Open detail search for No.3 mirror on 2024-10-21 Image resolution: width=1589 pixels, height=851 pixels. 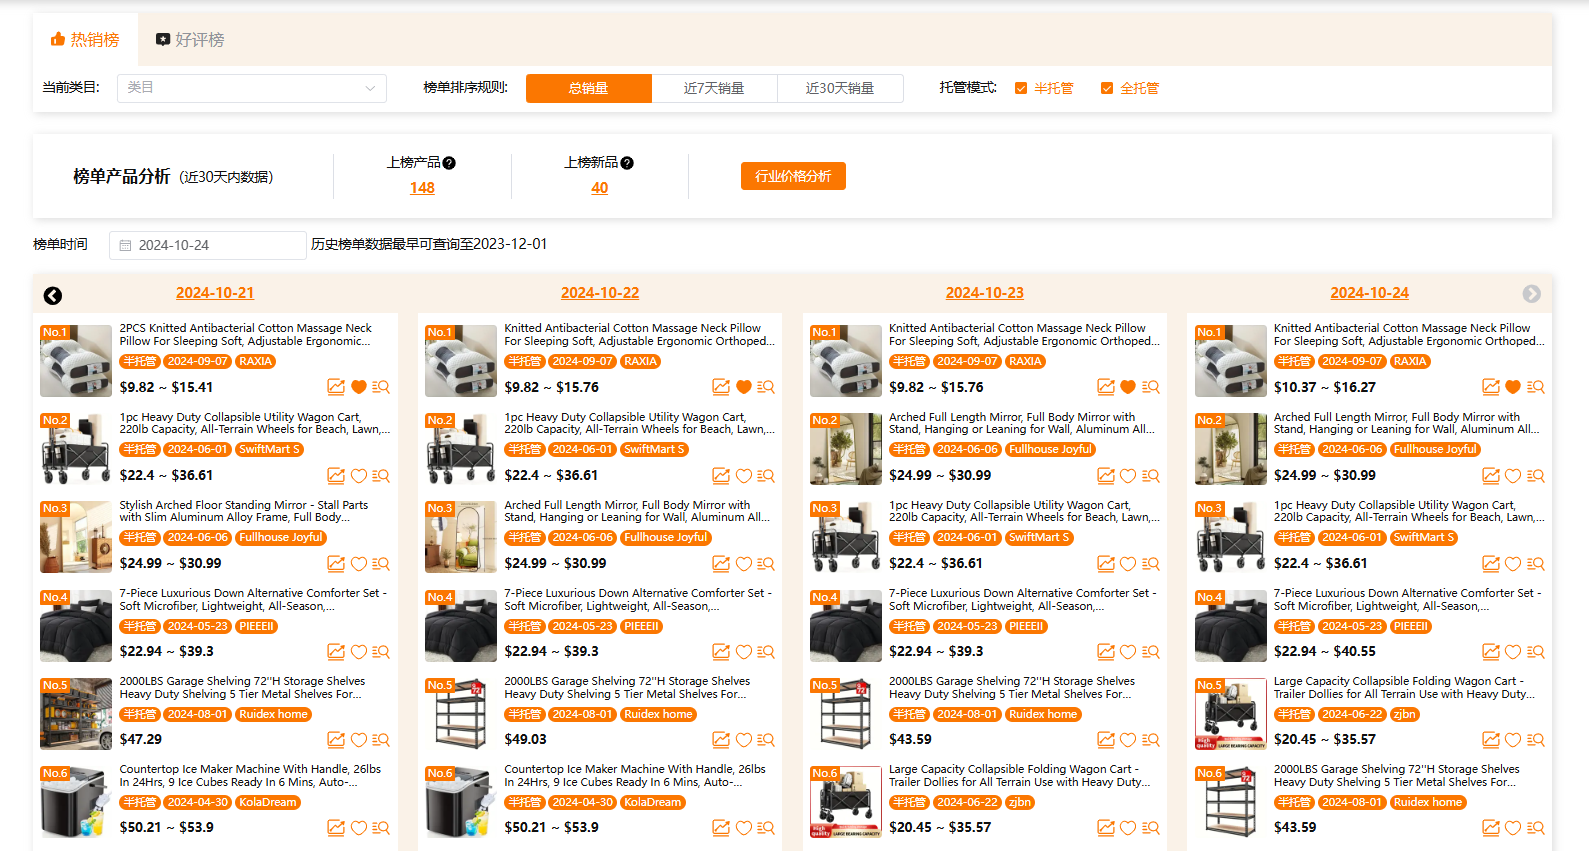coord(381,564)
